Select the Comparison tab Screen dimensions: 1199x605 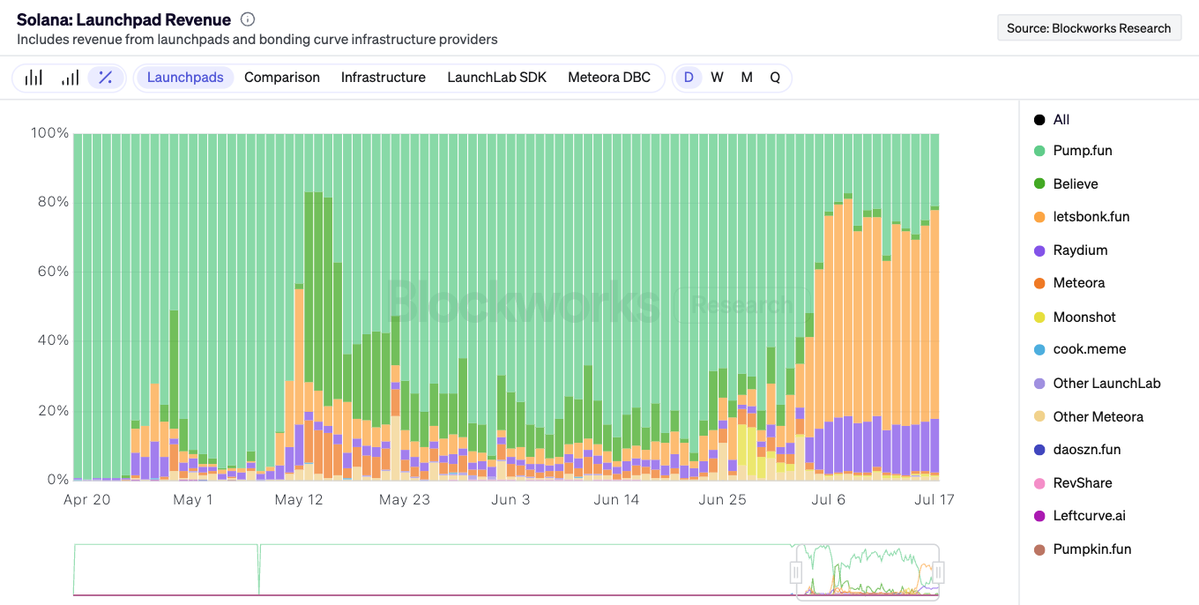click(282, 77)
